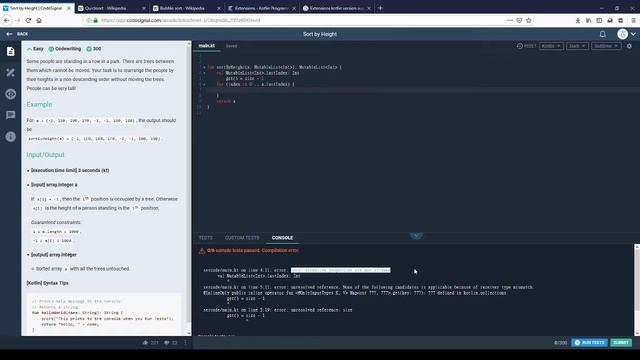Viewport: 640px width, 360px height.
Task: Reload the page
Action: pos(28,20)
